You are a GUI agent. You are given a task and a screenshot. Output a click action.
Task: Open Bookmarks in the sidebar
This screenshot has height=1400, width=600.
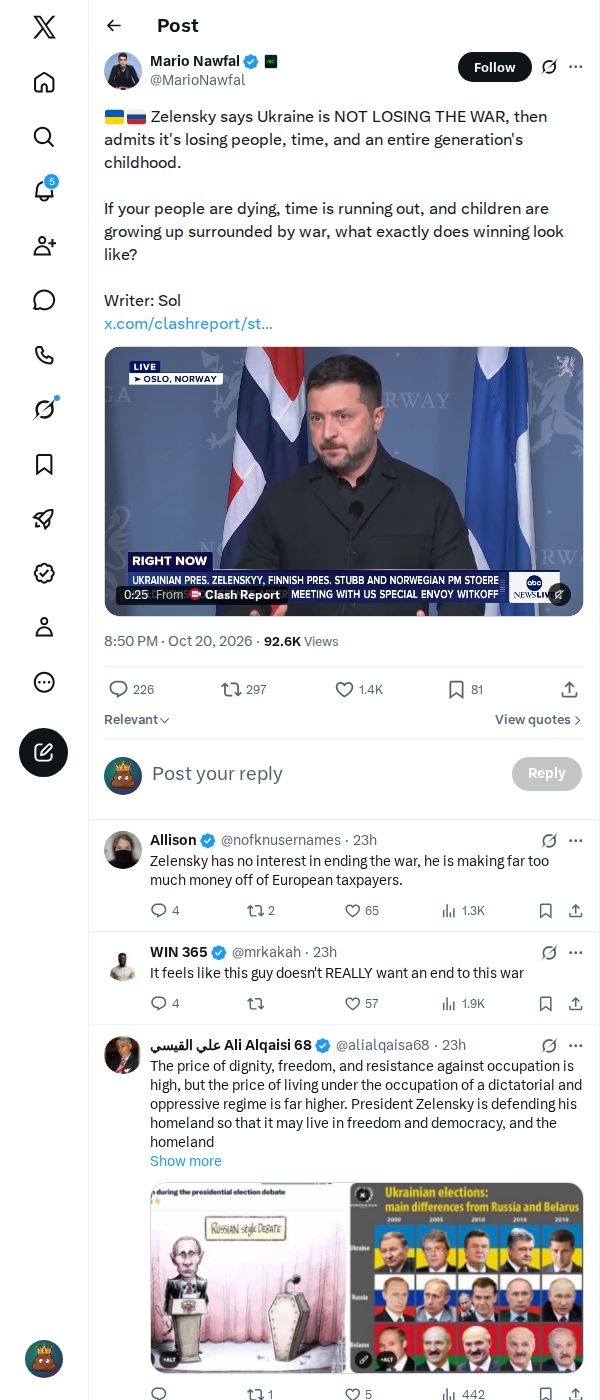[44, 464]
